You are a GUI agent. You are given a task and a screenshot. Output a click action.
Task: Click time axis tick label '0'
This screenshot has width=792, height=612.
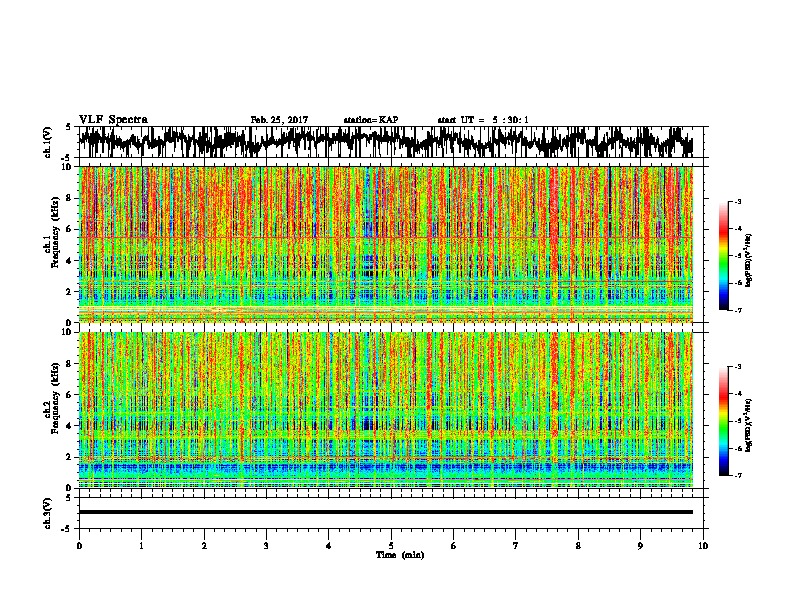pos(79,546)
